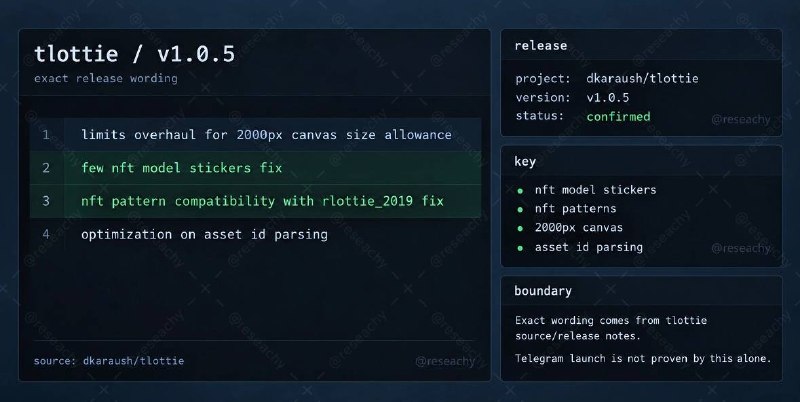Select line "nft pattern compatibility with rlottie_2019 fix"

[x=262, y=201]
